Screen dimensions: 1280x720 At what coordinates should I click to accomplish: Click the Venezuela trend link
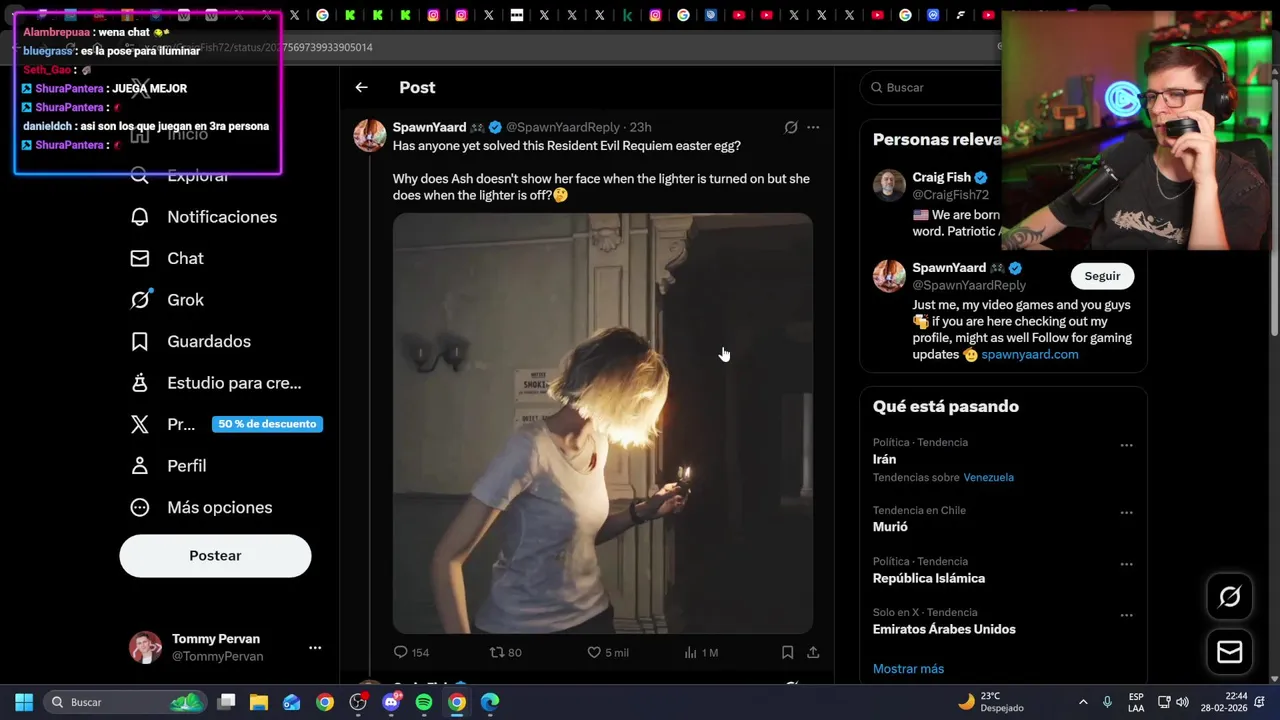[989, 477]
